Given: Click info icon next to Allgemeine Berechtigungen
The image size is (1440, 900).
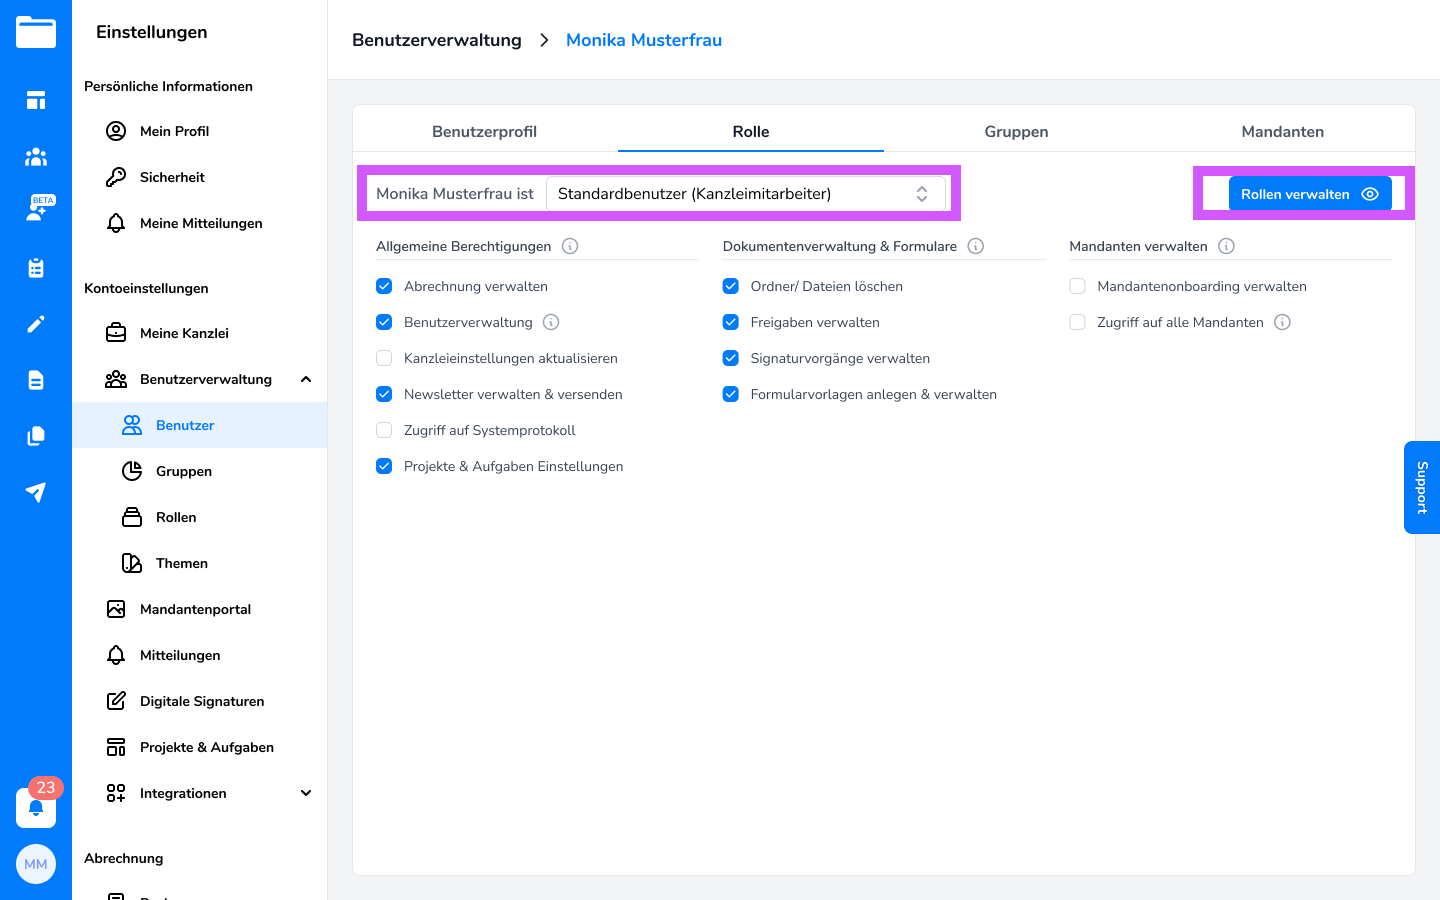Looking at the screenshot, I should [570, 246].
